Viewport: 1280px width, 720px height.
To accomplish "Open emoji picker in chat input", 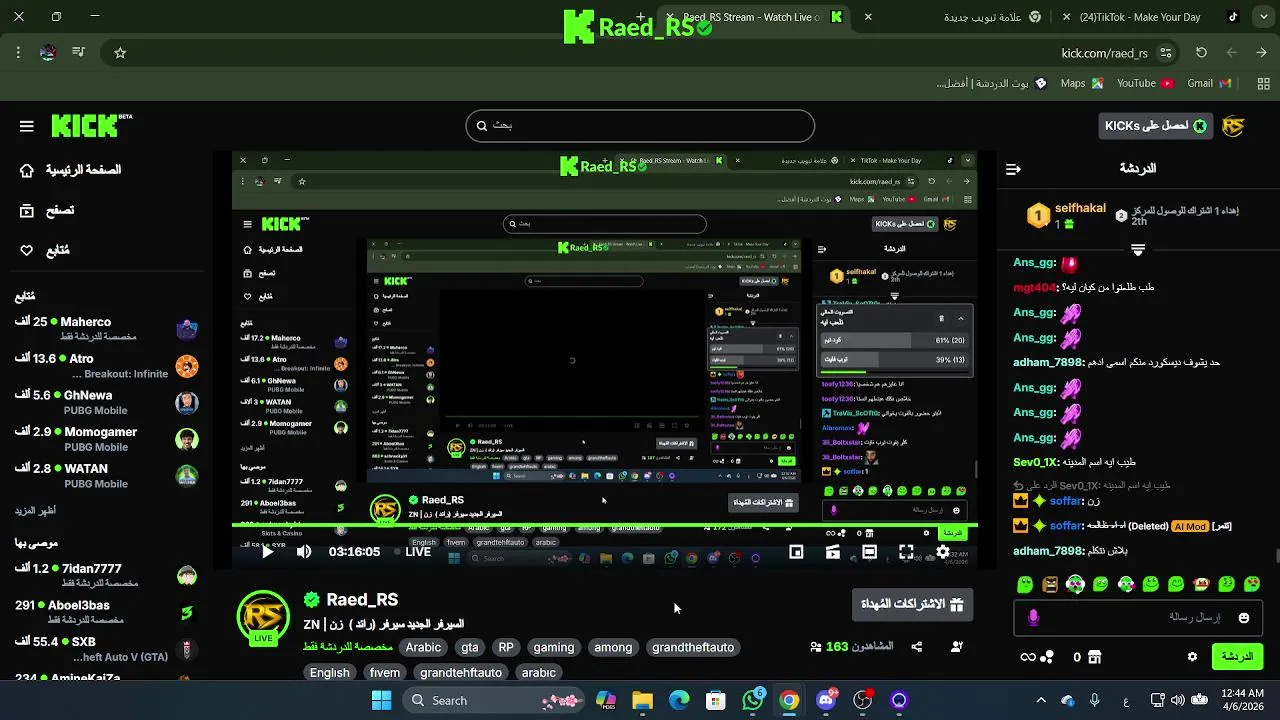I will tap(1244, 618).
